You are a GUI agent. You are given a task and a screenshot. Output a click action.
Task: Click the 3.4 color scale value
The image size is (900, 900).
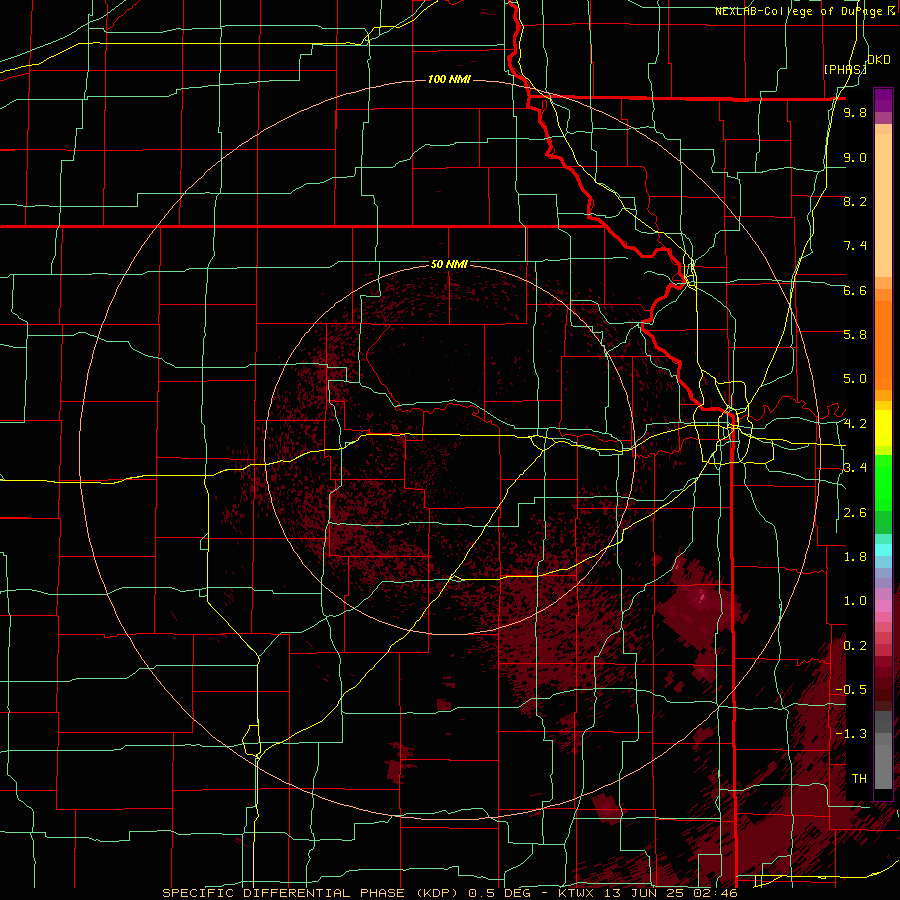pyautogui.click(x=855, y=468)
